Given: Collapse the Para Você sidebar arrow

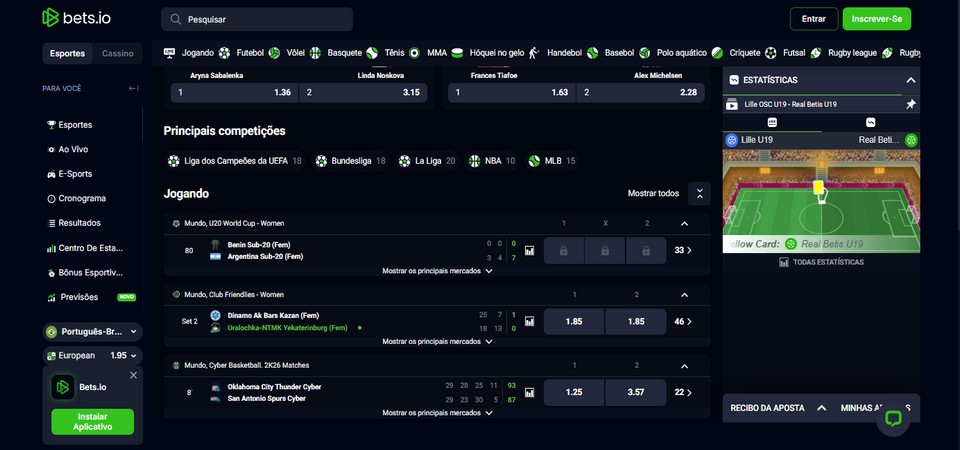Looking at the screenshot, I should click(x=133, y=88).
